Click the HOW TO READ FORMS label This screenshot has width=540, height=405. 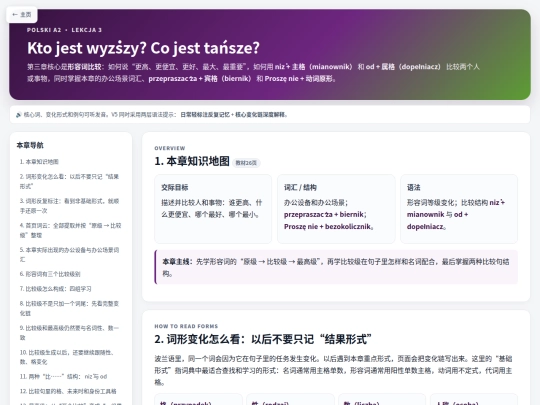(x=186, y=326)
